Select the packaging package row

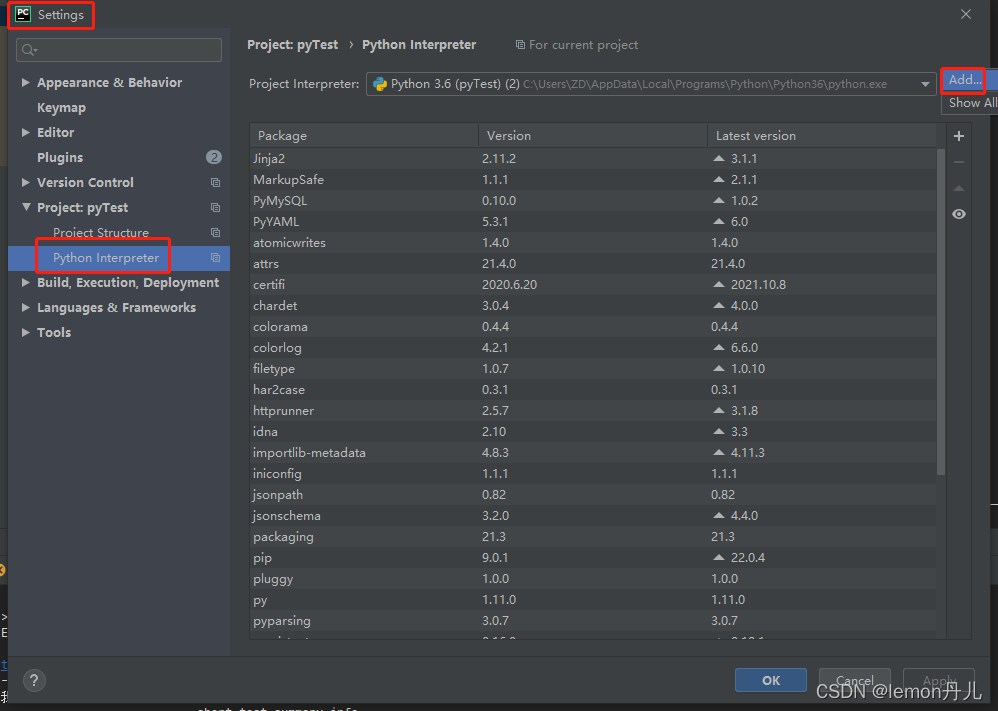click(593, 537)
